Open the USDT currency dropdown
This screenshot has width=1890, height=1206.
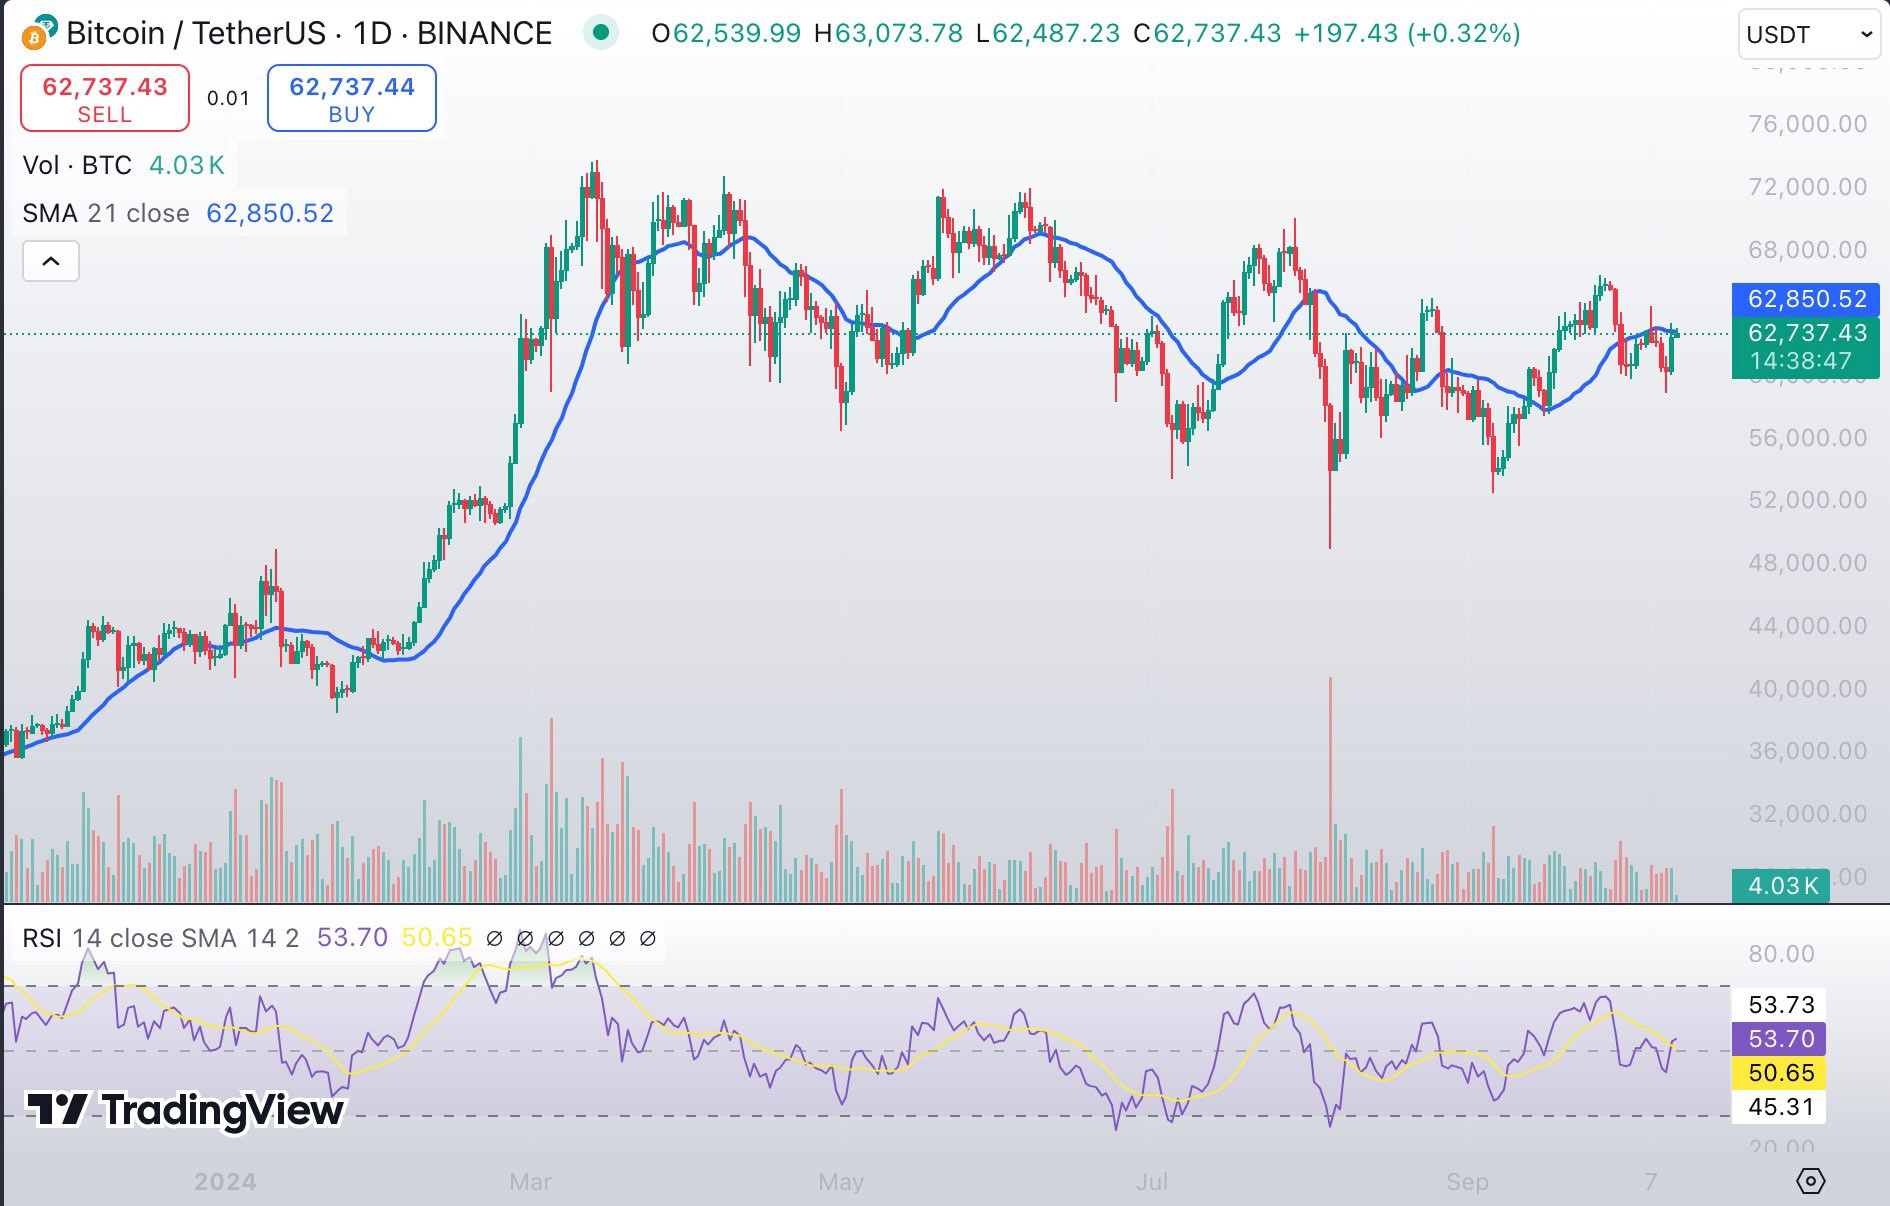(x=1809, y=35)
